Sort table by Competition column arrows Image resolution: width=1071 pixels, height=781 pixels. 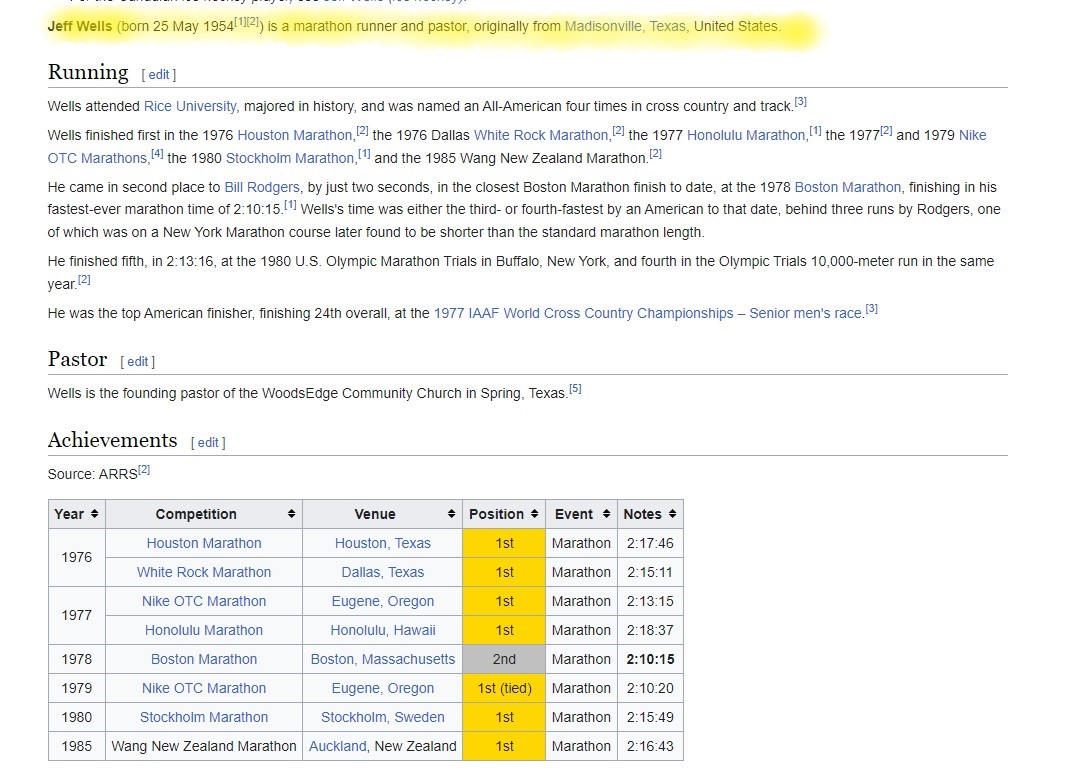point(292,514)
